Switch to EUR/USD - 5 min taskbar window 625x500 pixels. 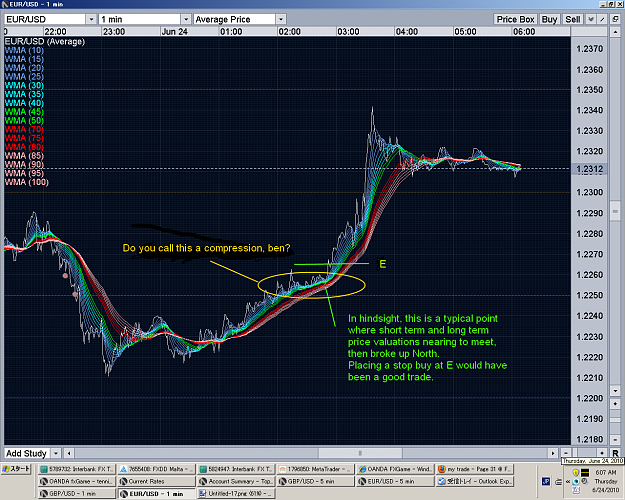395,482
